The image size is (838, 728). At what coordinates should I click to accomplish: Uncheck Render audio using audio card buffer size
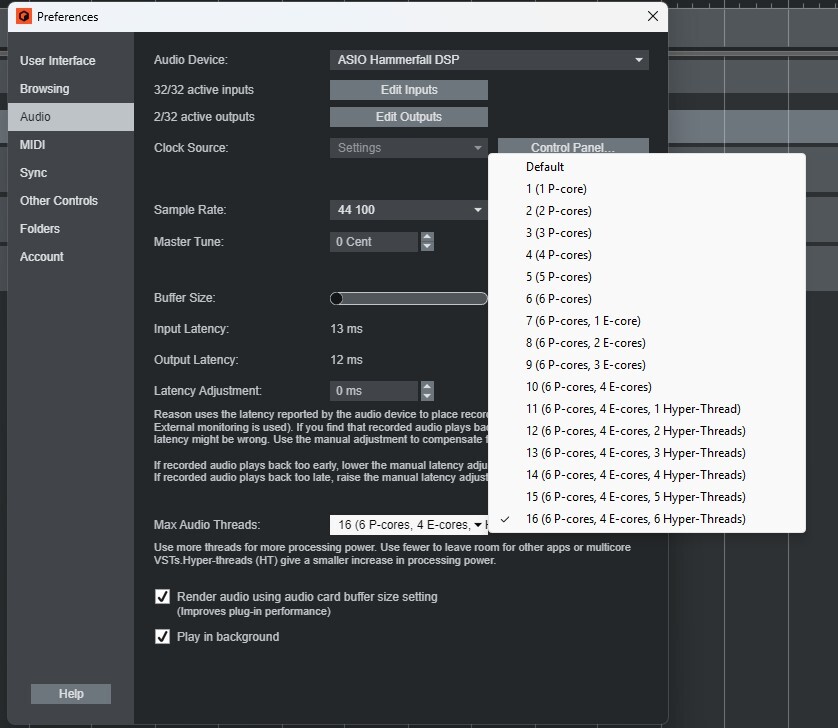162,596
